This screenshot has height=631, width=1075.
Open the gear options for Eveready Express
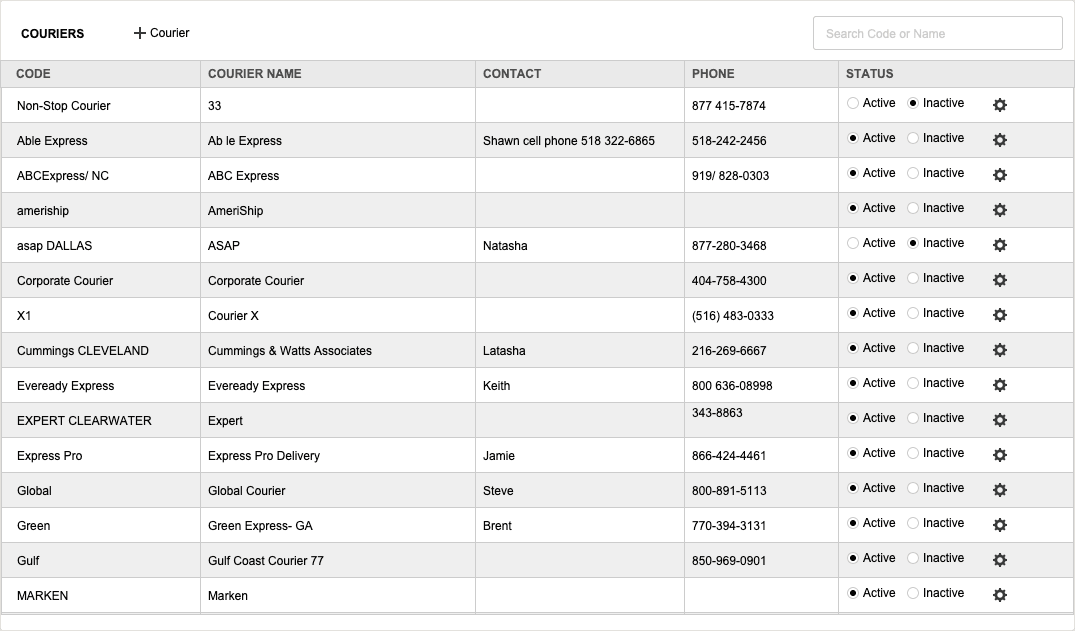coord(999,385)
